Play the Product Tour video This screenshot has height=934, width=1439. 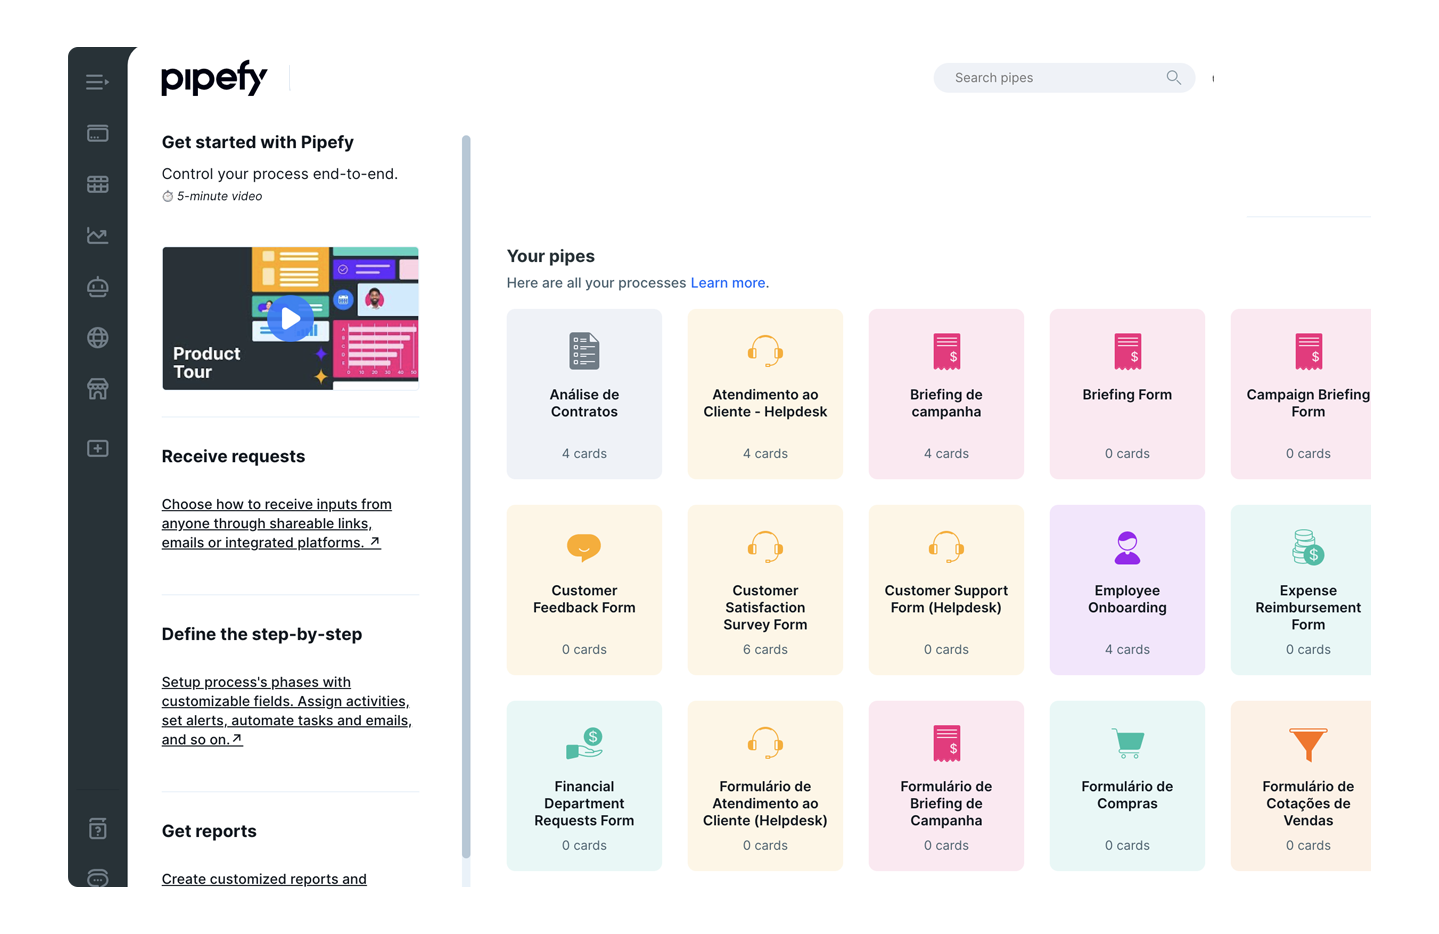[290, 318]
